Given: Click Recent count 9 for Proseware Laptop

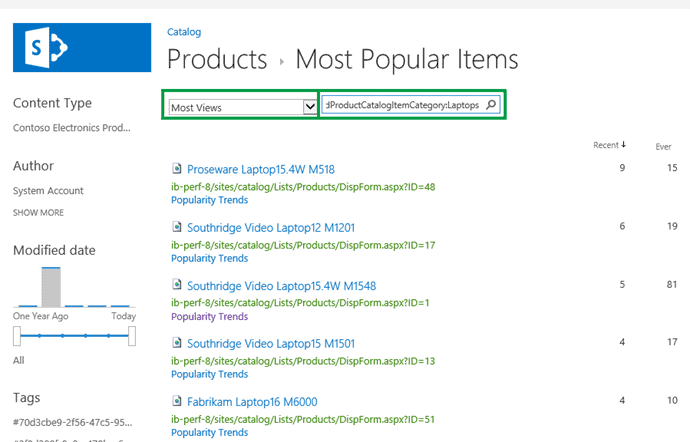Looking at the screenshot, I should click(x=622, y=168).
